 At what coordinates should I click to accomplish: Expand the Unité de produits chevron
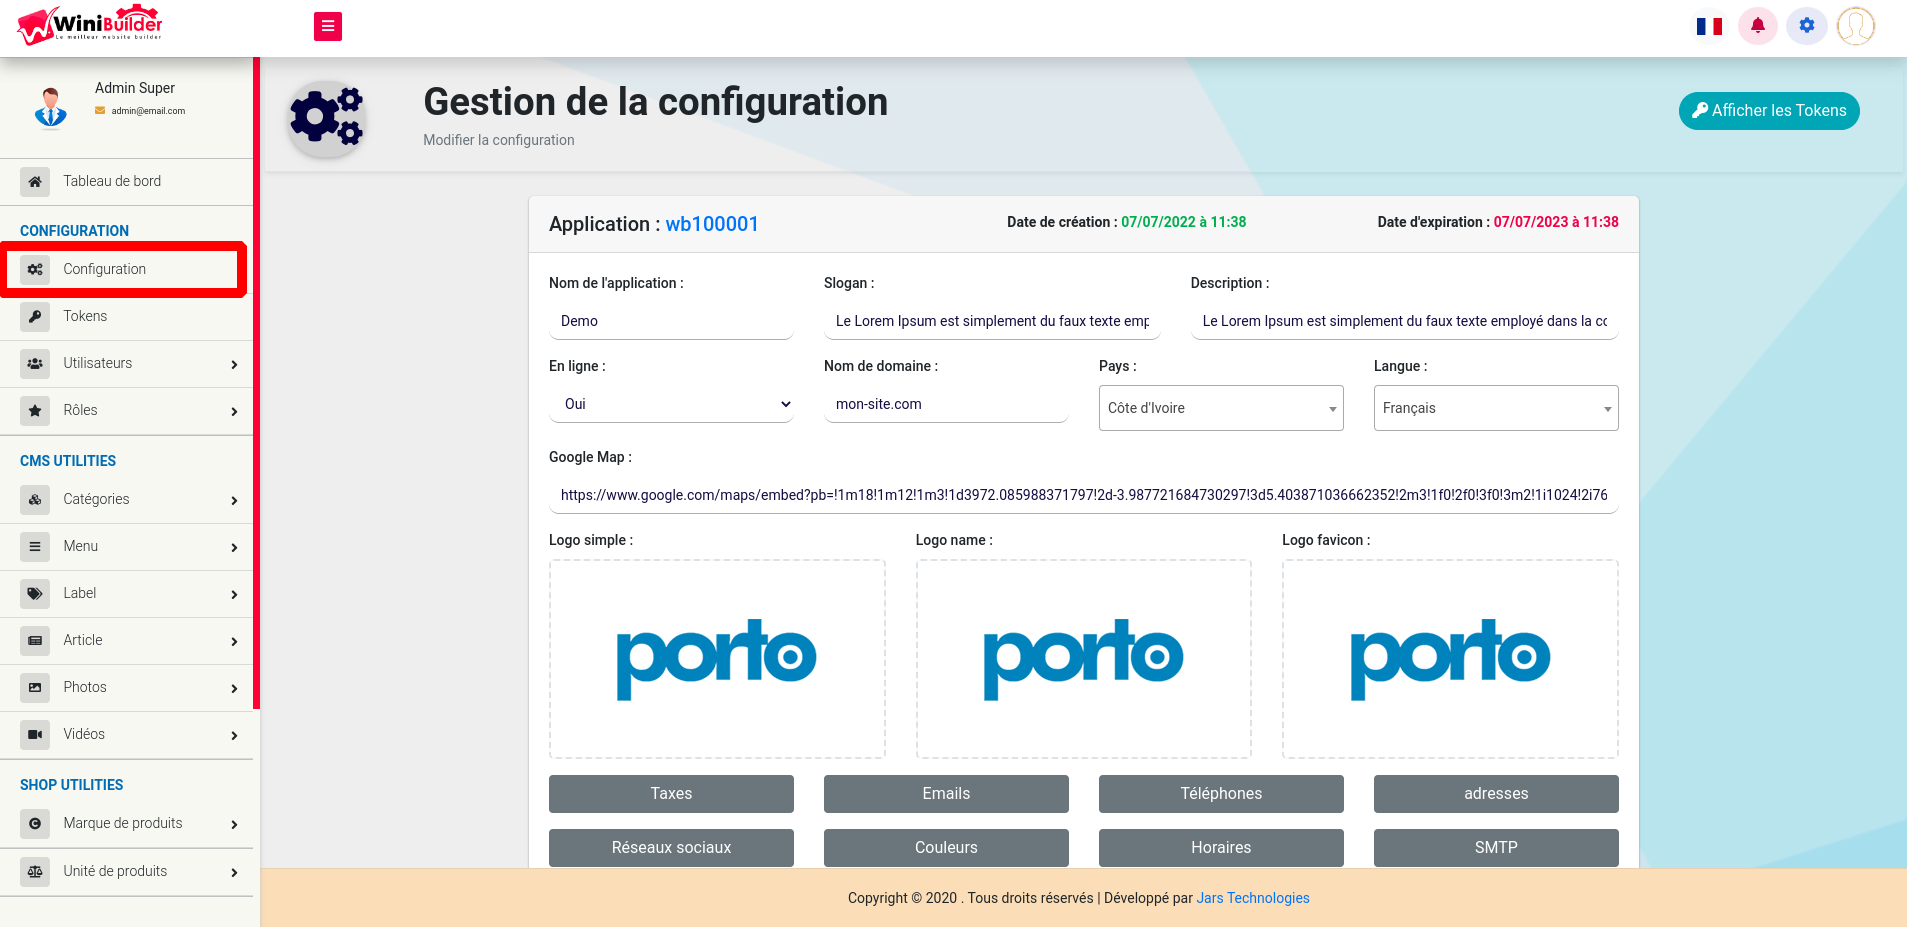234,872
